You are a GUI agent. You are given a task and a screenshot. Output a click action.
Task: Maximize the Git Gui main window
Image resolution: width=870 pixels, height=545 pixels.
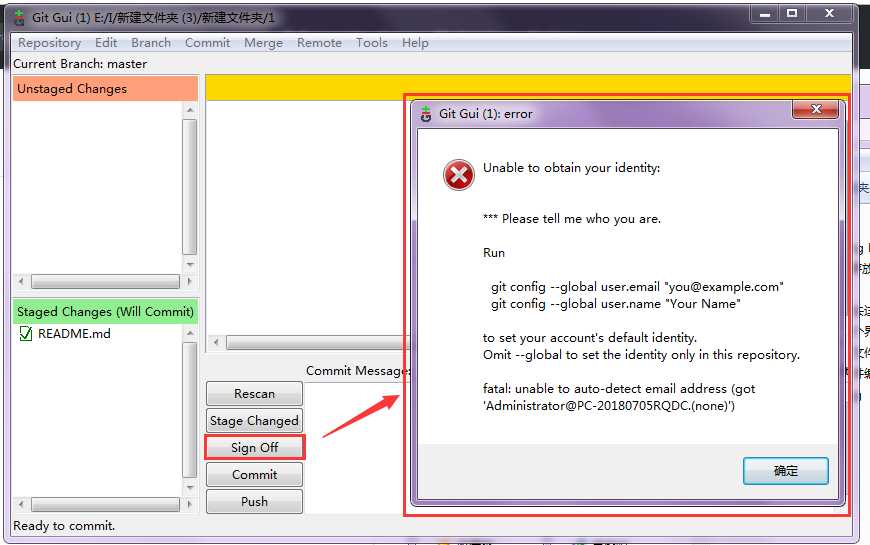tap(792, 14)
